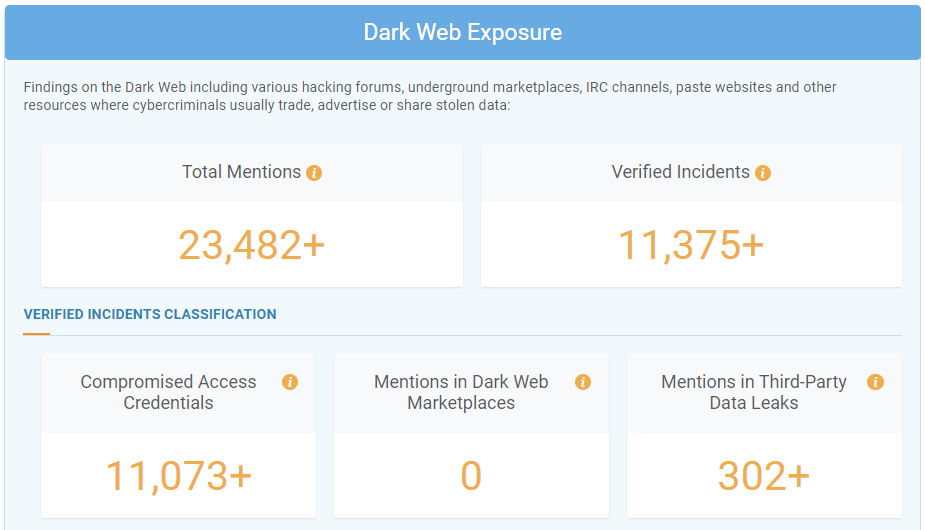The width and height of the screenshot is (925, 530).
Task: Click the Total Mentions card title
Action: pyautogui.click(x=241, y=172)
